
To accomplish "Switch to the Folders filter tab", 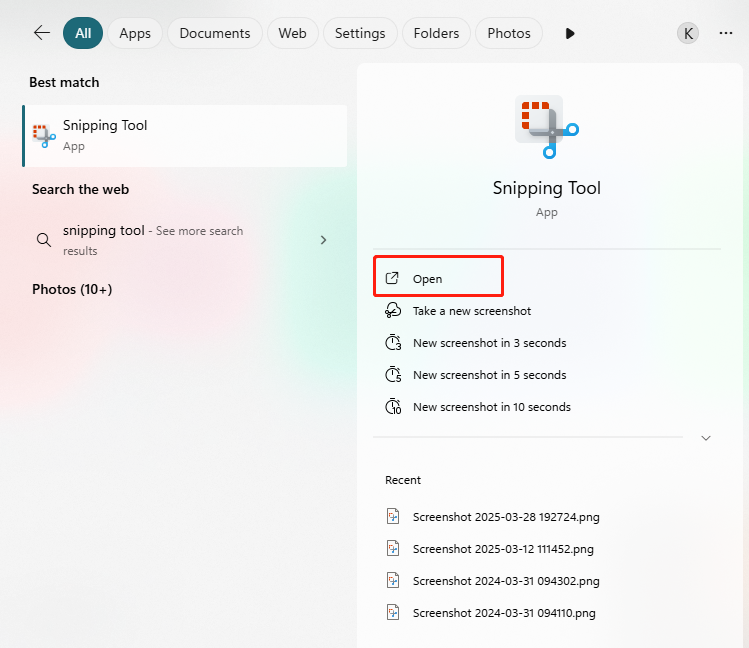I will (x=436, y=33).
